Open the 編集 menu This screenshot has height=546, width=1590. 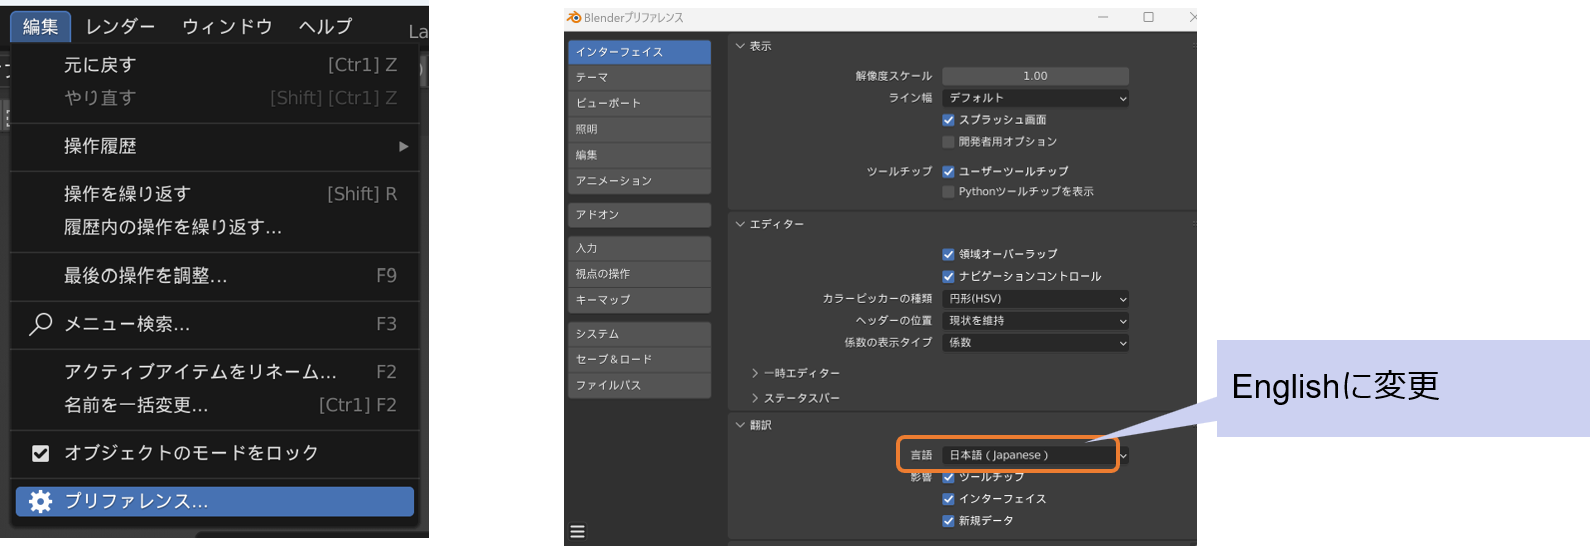pyautogui.click(x=41, y=26)
